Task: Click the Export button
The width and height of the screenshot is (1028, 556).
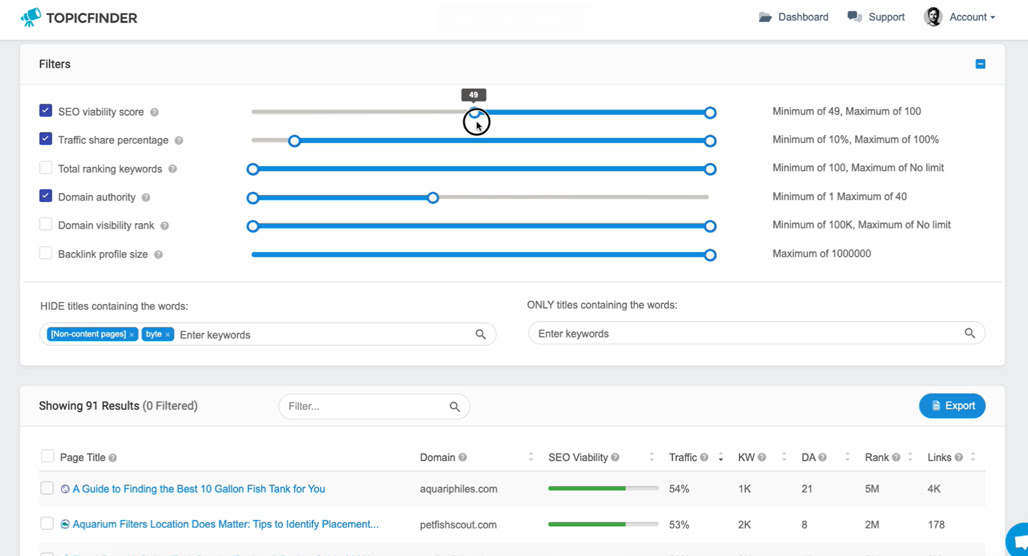Action: point(952,406)
